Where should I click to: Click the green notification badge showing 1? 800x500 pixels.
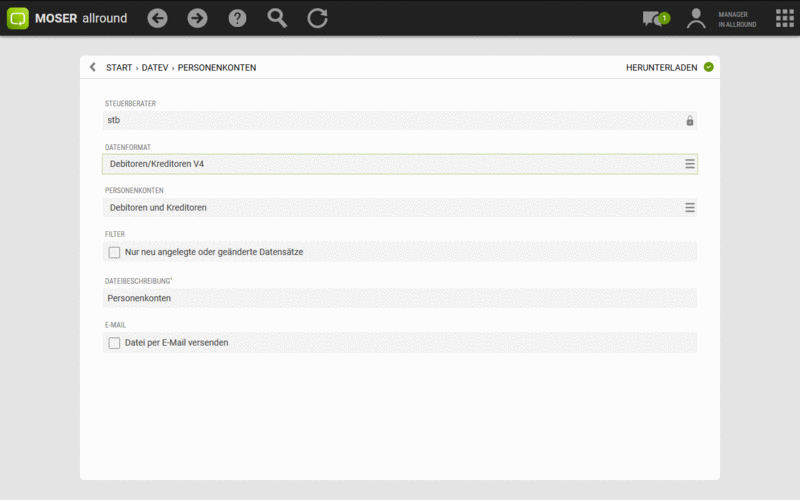click(664, 18)
